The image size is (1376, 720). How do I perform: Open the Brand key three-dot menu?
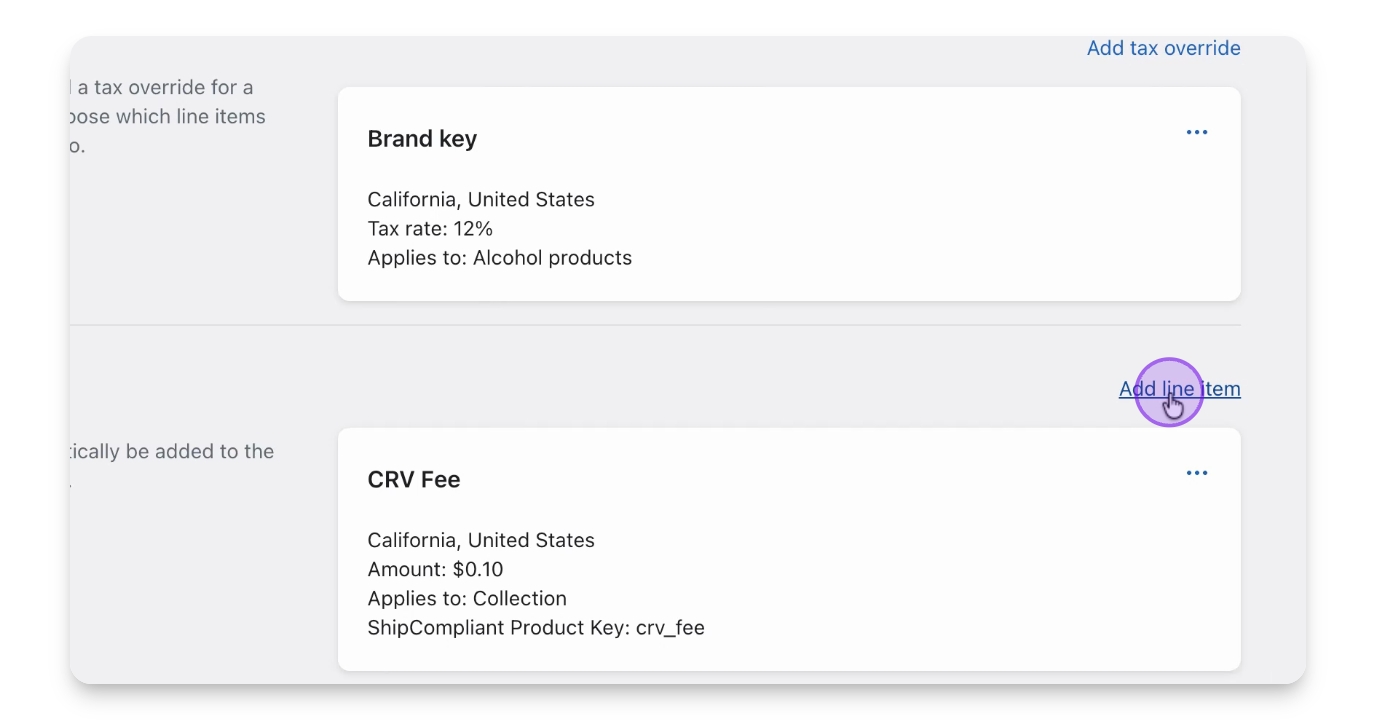pyautogui.click(x=1196, y=133)
